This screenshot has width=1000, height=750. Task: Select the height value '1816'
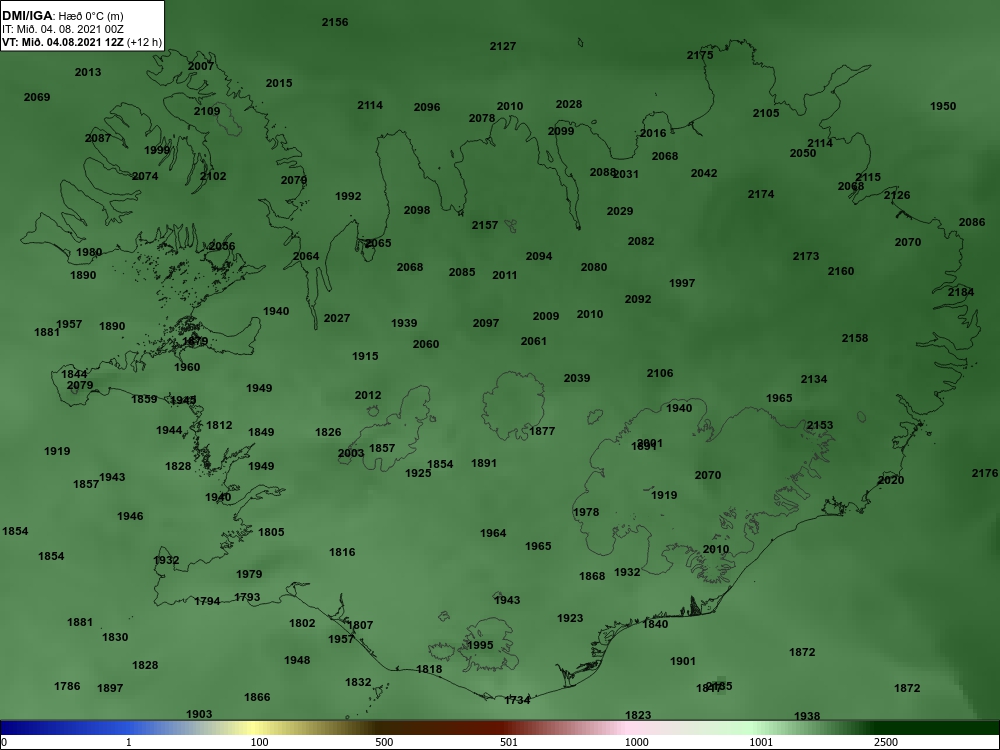tap(342, 552)
